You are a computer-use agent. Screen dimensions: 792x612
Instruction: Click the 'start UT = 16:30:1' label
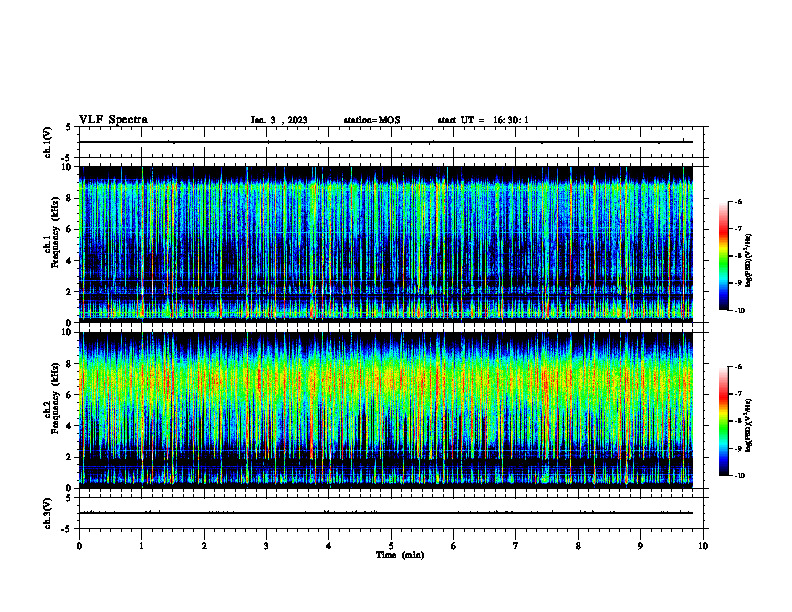[x=483, y=120]
